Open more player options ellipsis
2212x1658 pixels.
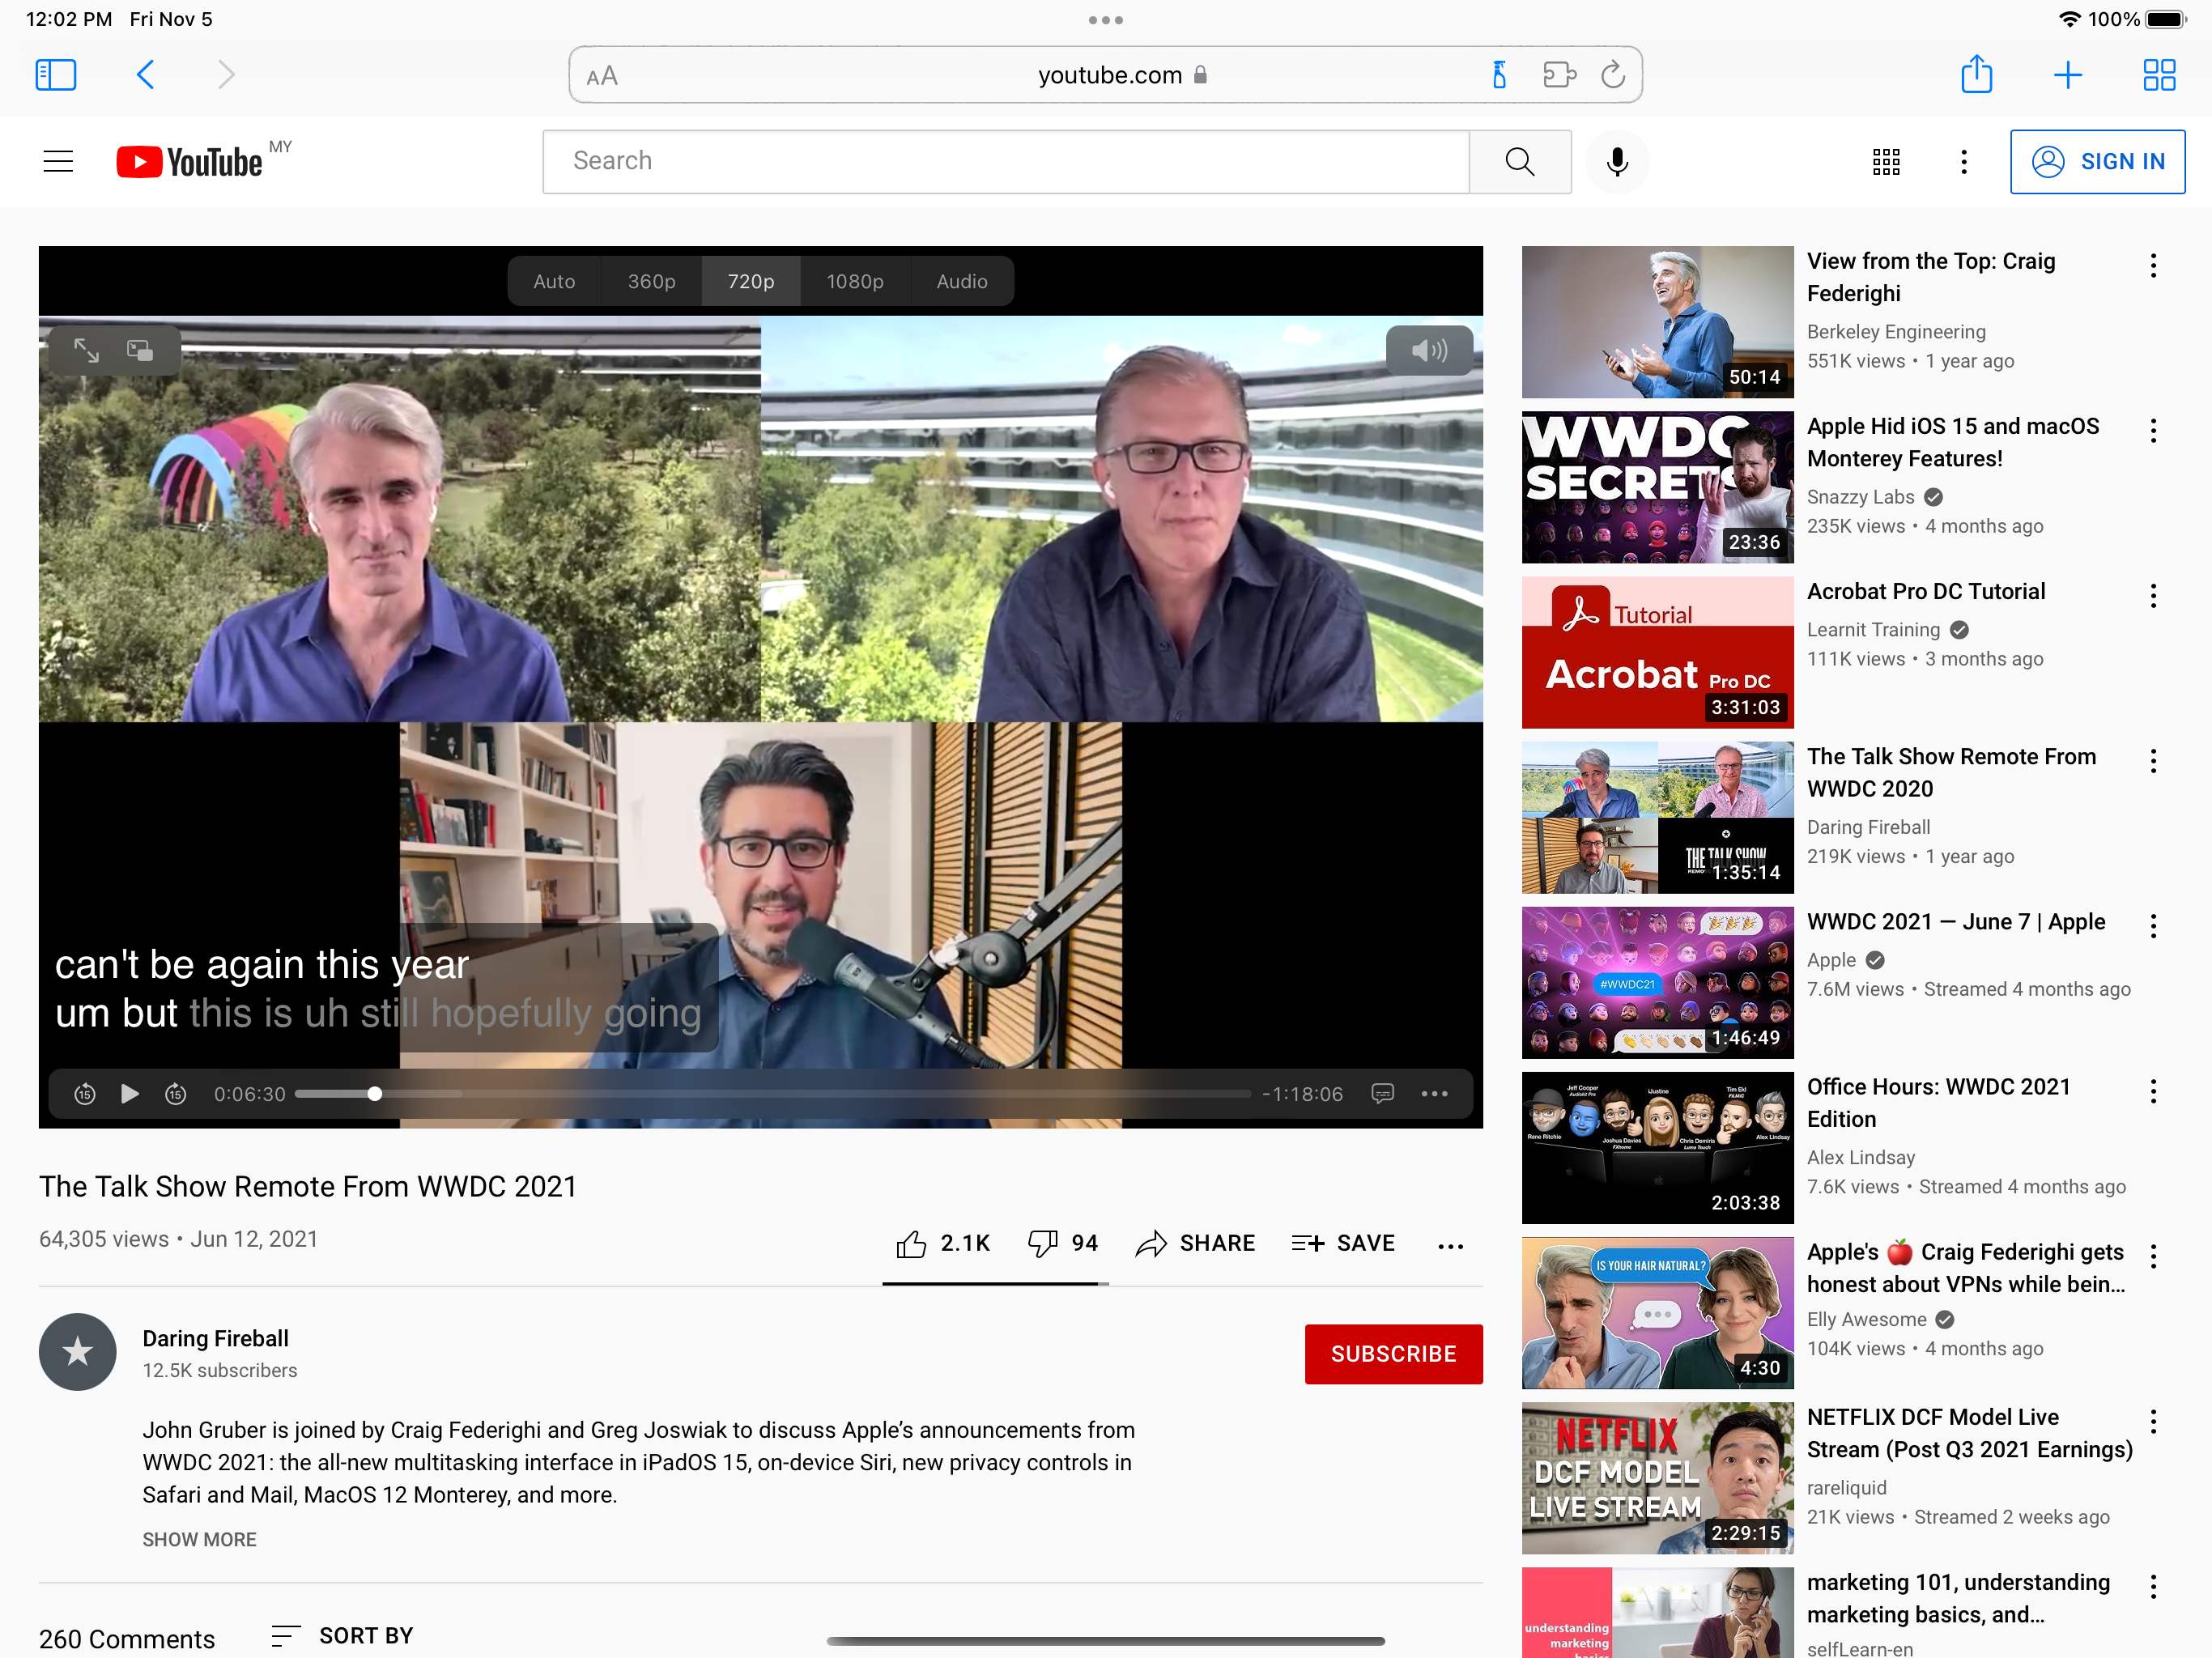1434,1094
